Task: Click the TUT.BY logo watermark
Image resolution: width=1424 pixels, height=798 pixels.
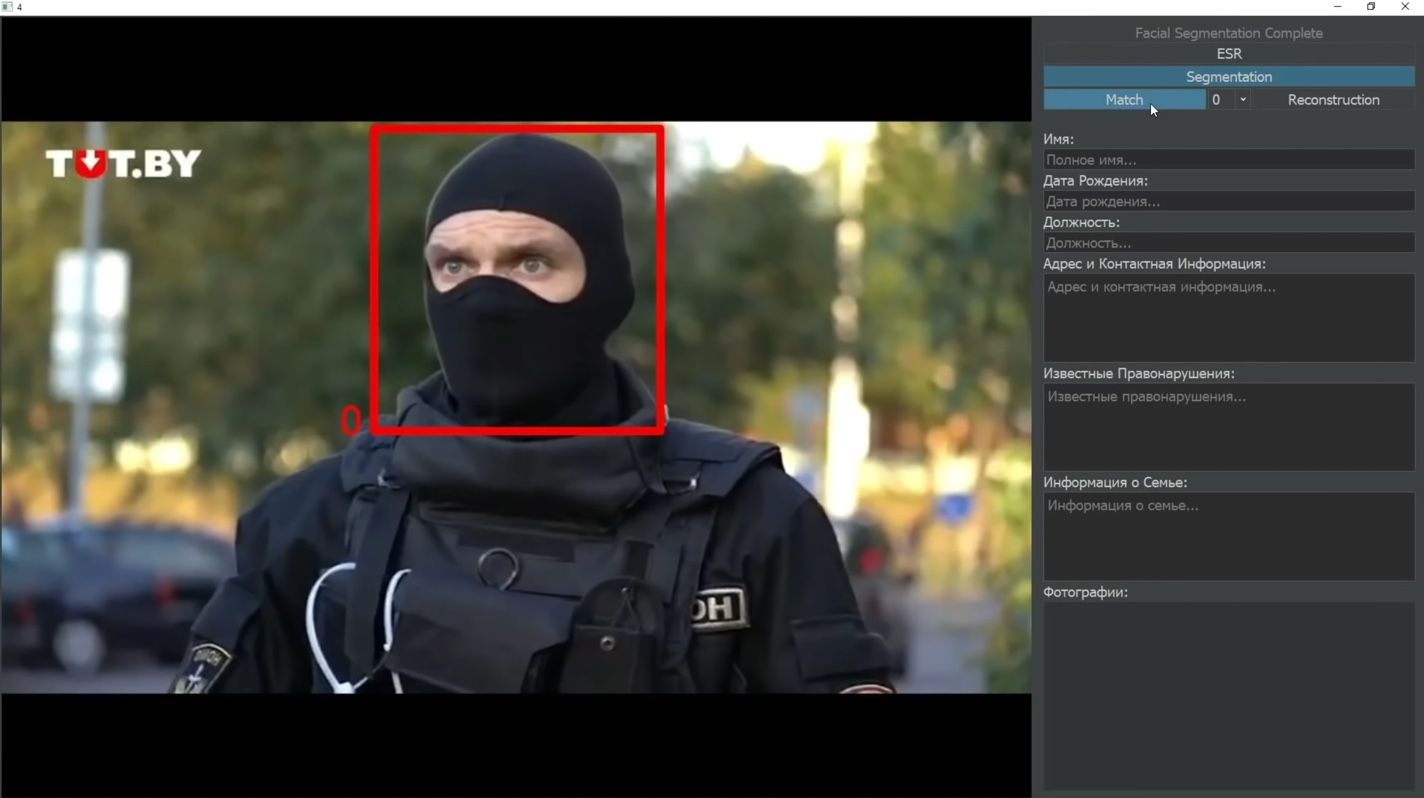Action: click(123, 164)
